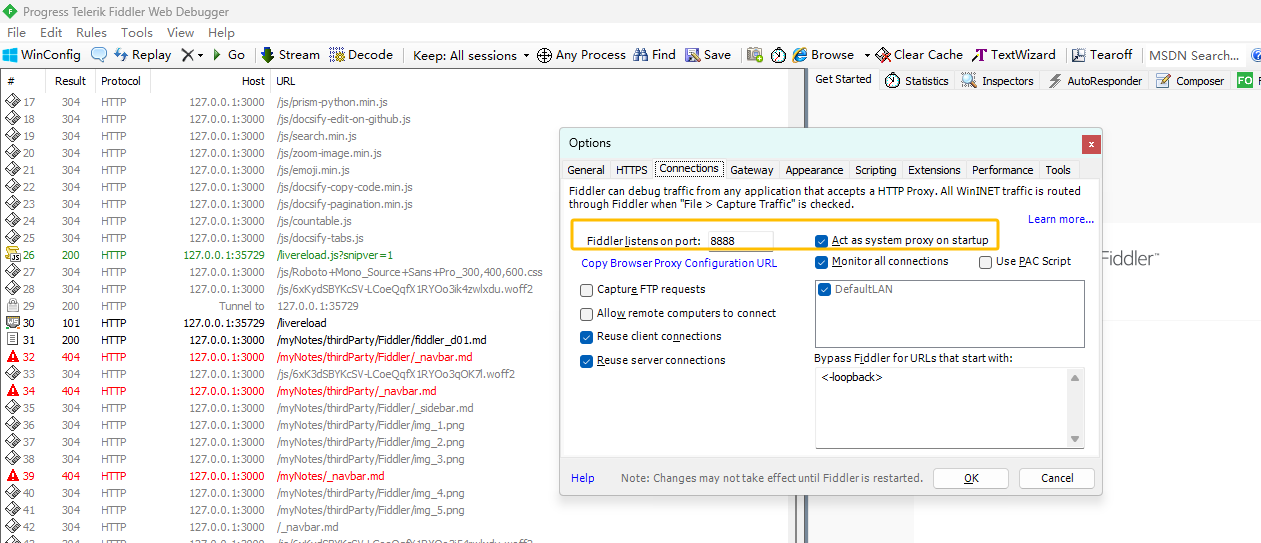Open the Keep: All sessions dropdown
1261x543 pixels.
(x=471, y=55)
